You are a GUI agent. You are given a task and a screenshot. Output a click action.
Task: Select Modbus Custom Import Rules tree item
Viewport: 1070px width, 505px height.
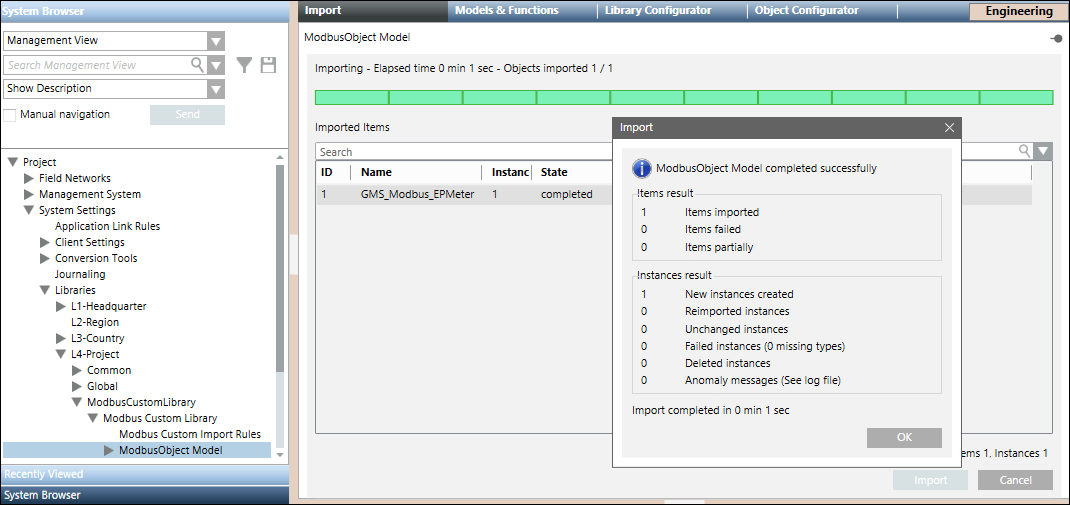click(x=189, y=434)
